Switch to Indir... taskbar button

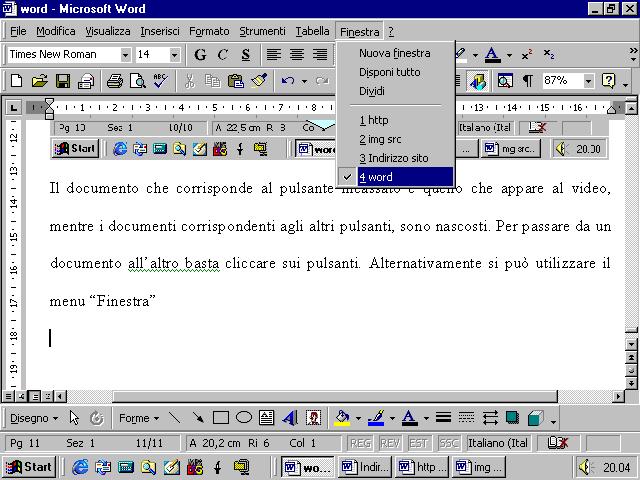pos(365,467)
